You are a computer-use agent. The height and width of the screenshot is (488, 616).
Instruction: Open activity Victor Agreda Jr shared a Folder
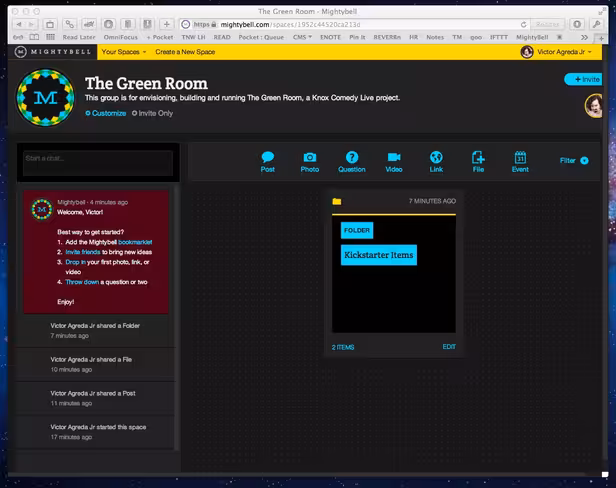pos(95,330)
